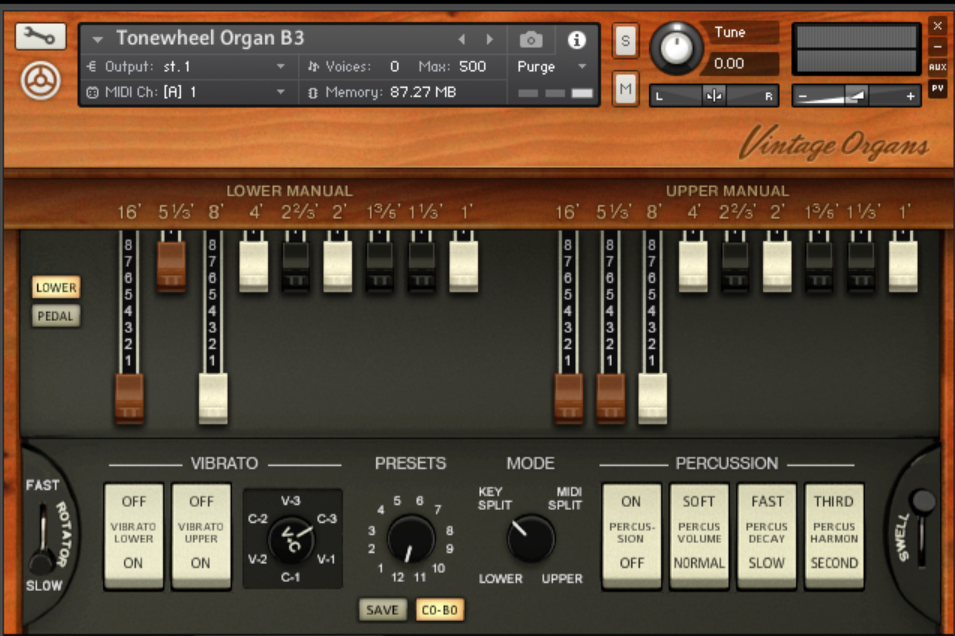Viewport: 955px width, 636px height.
Task: Toggle the Vibrato Lower switch
Action: pos(133,532)
